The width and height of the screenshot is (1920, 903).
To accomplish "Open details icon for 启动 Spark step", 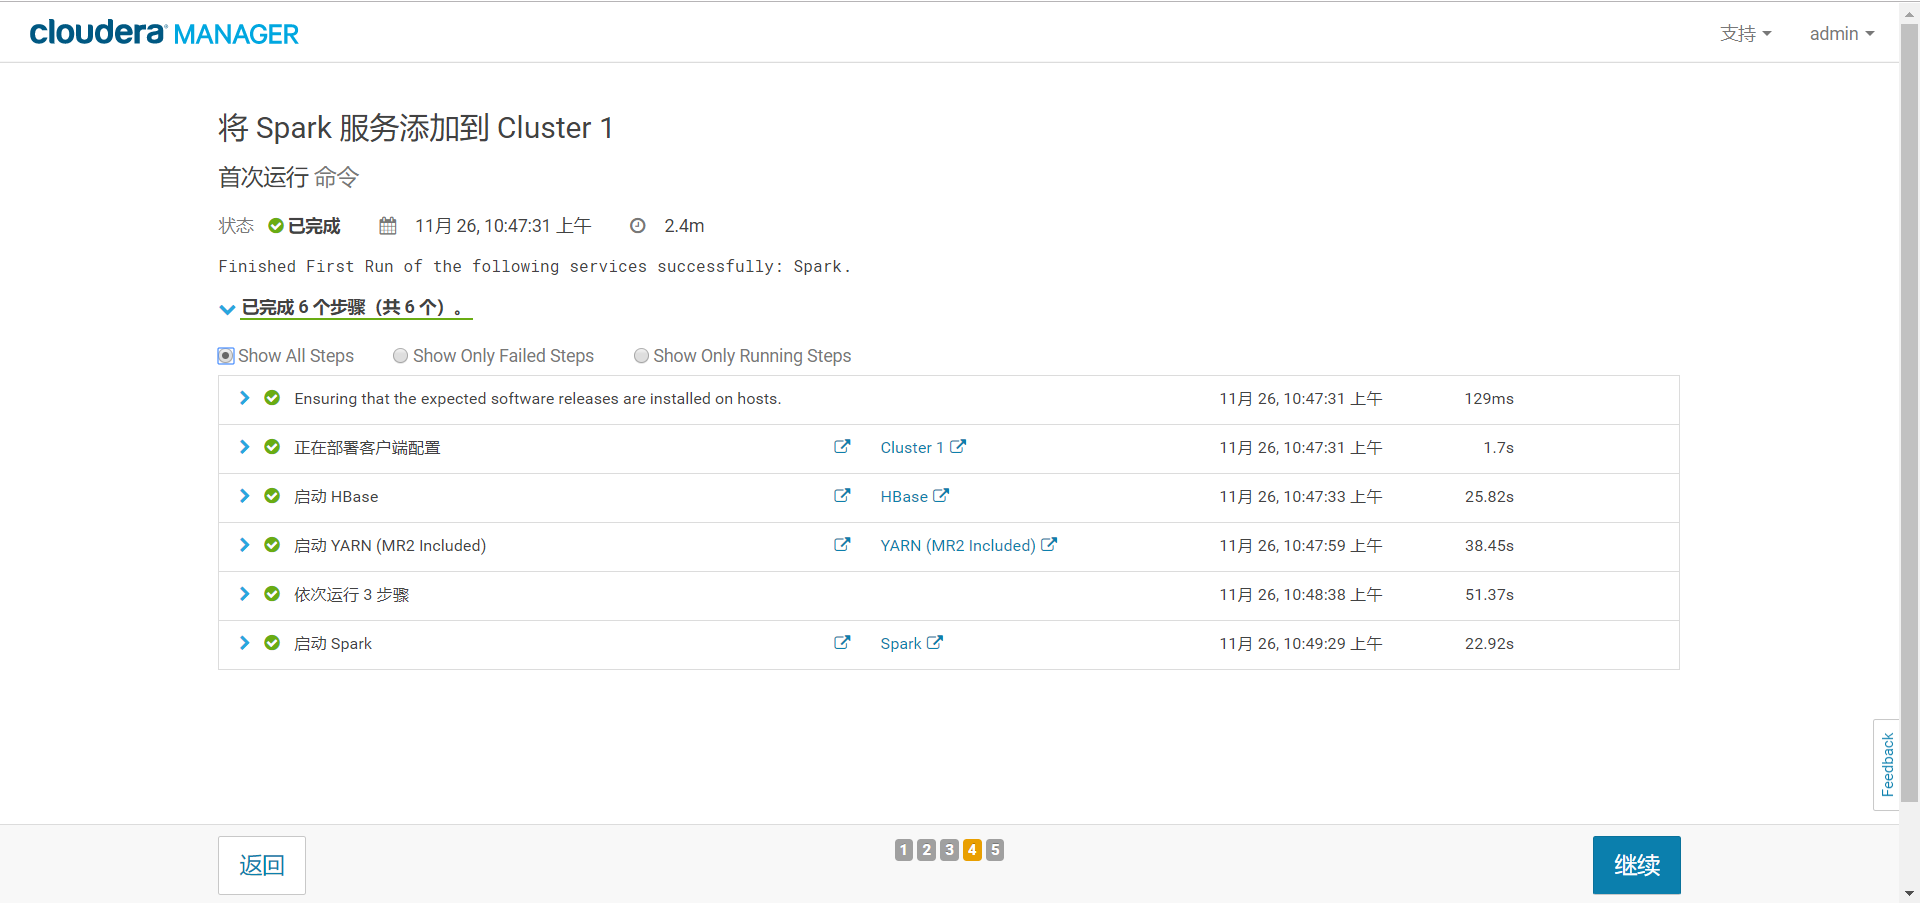I will (x=842, y=643).
